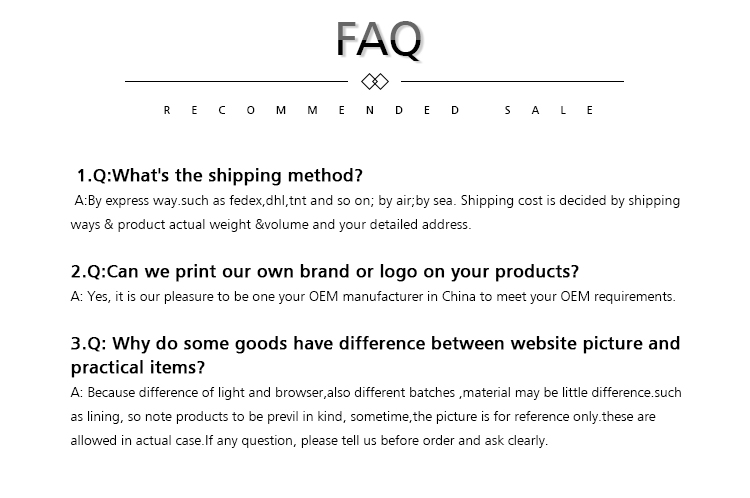This screenshot has height=498, width=750.
Task: Click the OEM manufacturer answer line
Action: click(x=373, y=297)
